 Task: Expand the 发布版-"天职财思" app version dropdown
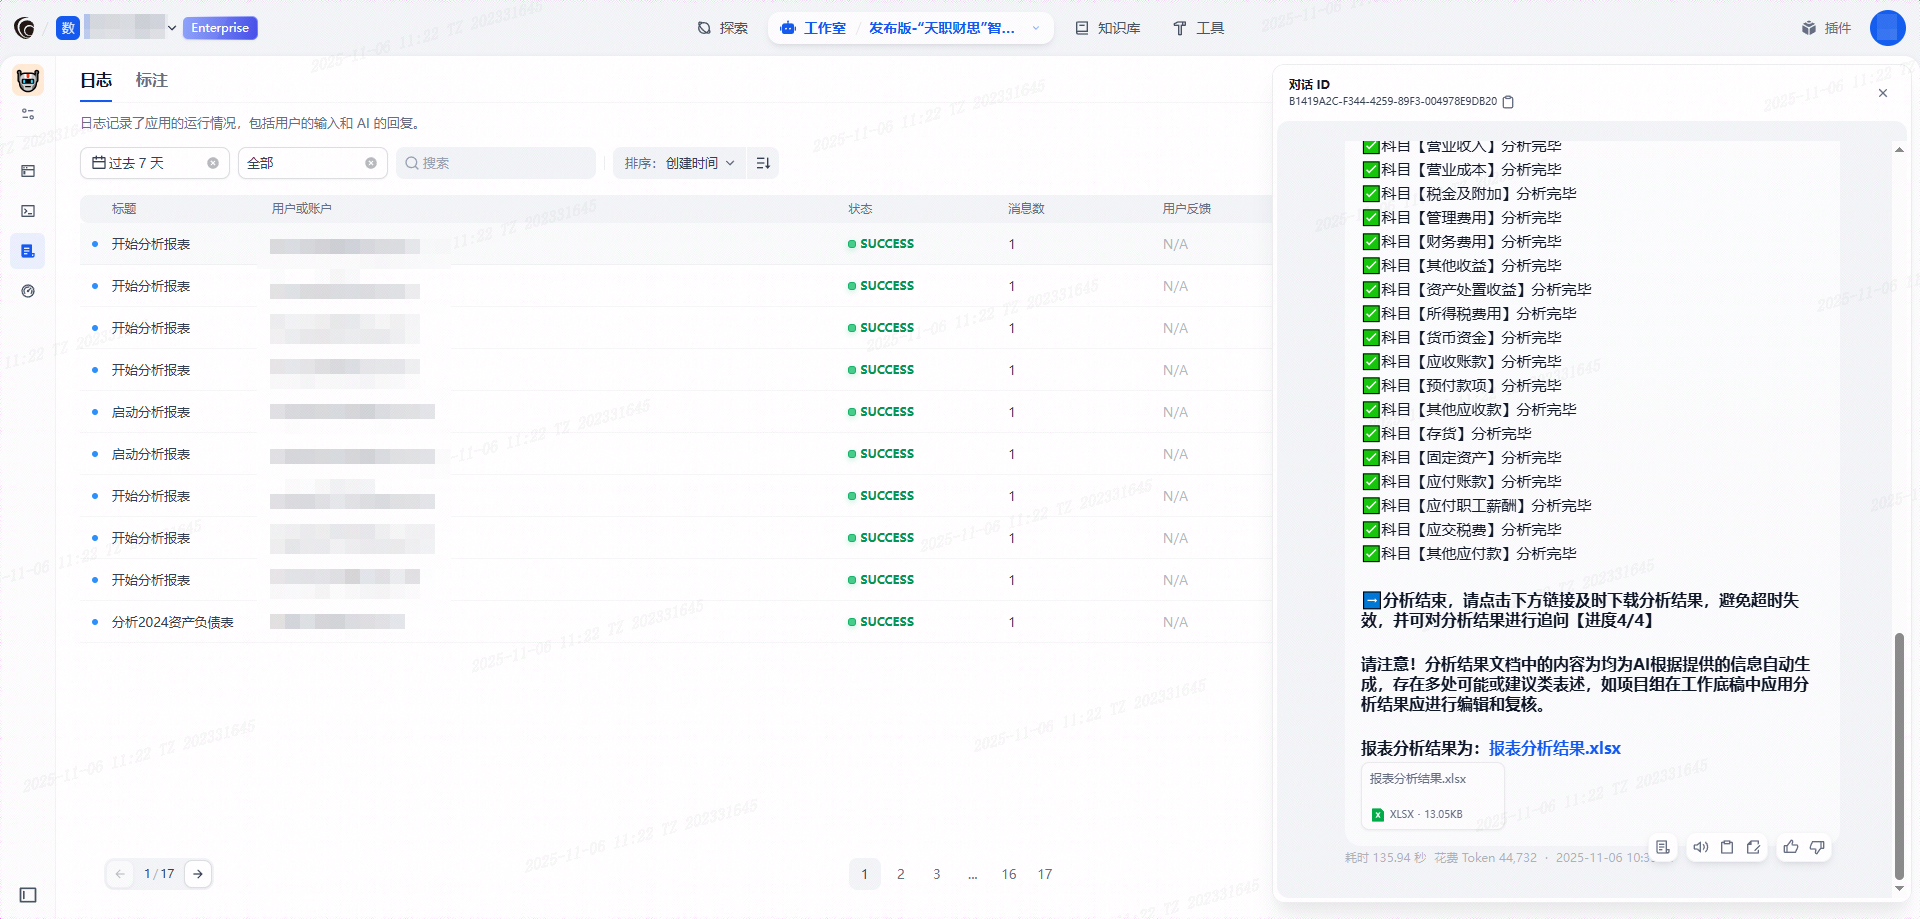coord(1036,28)
